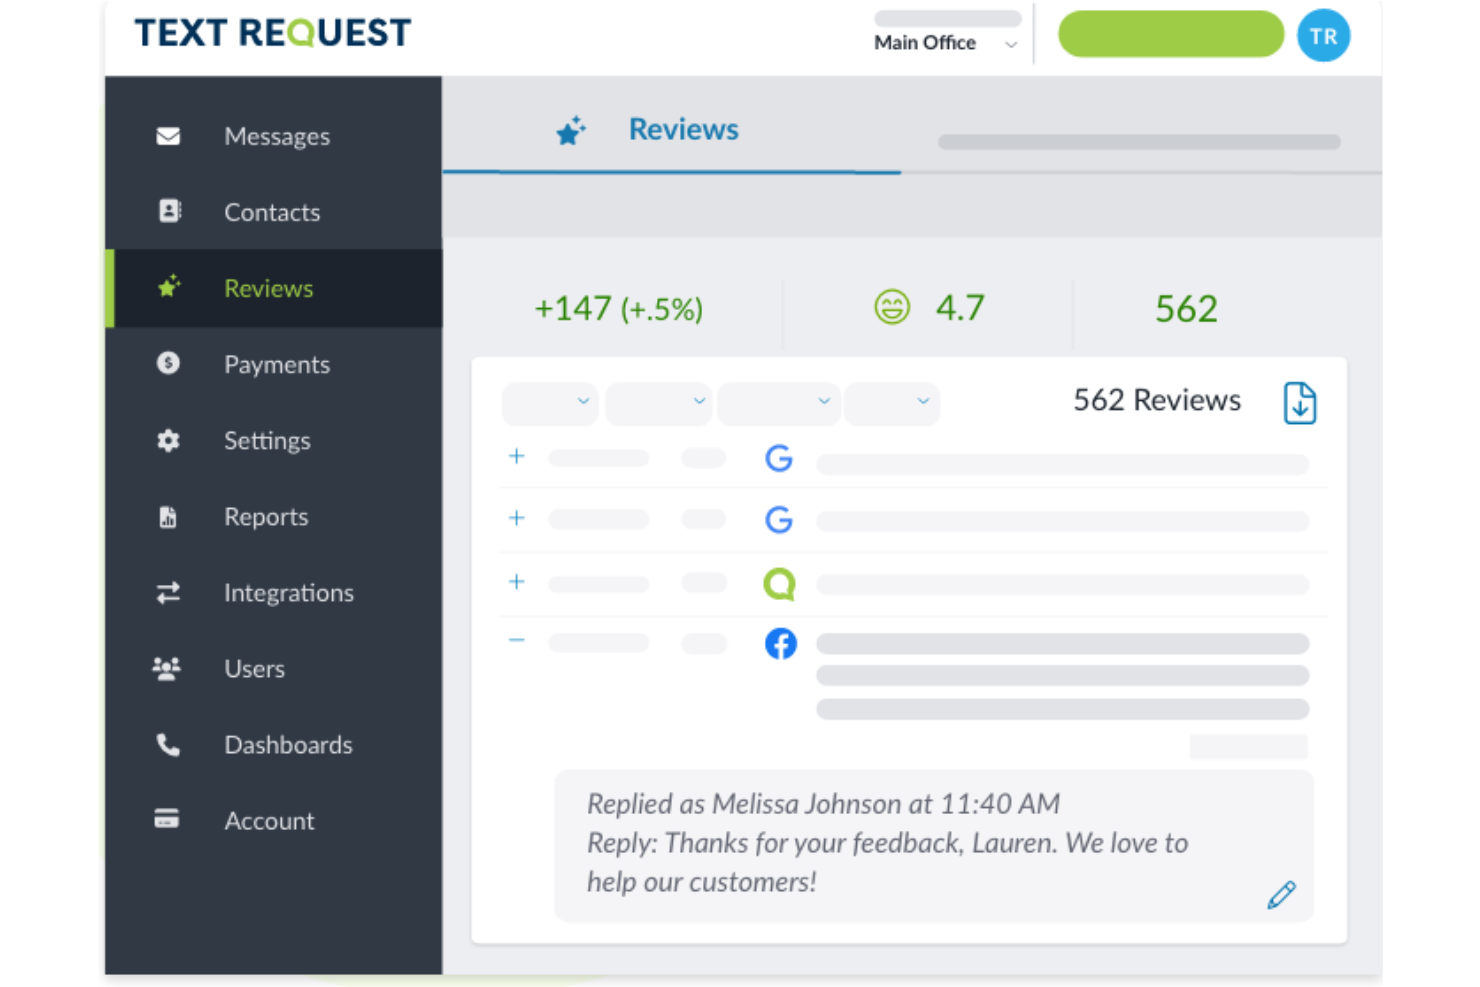
Task: Open the Main Office dropdown
Action: tap(946, 43)
